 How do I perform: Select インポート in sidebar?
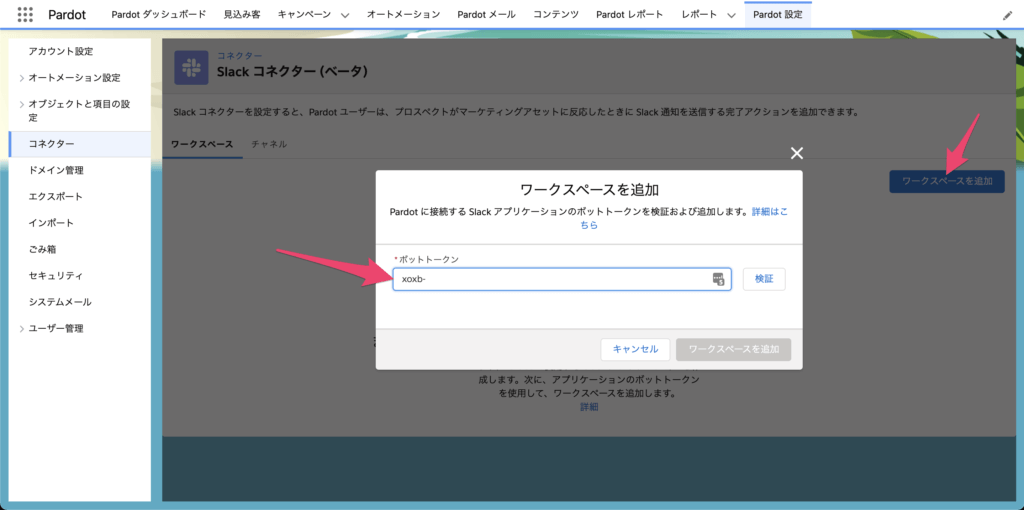pyautogui.click(x=51, y=223)
